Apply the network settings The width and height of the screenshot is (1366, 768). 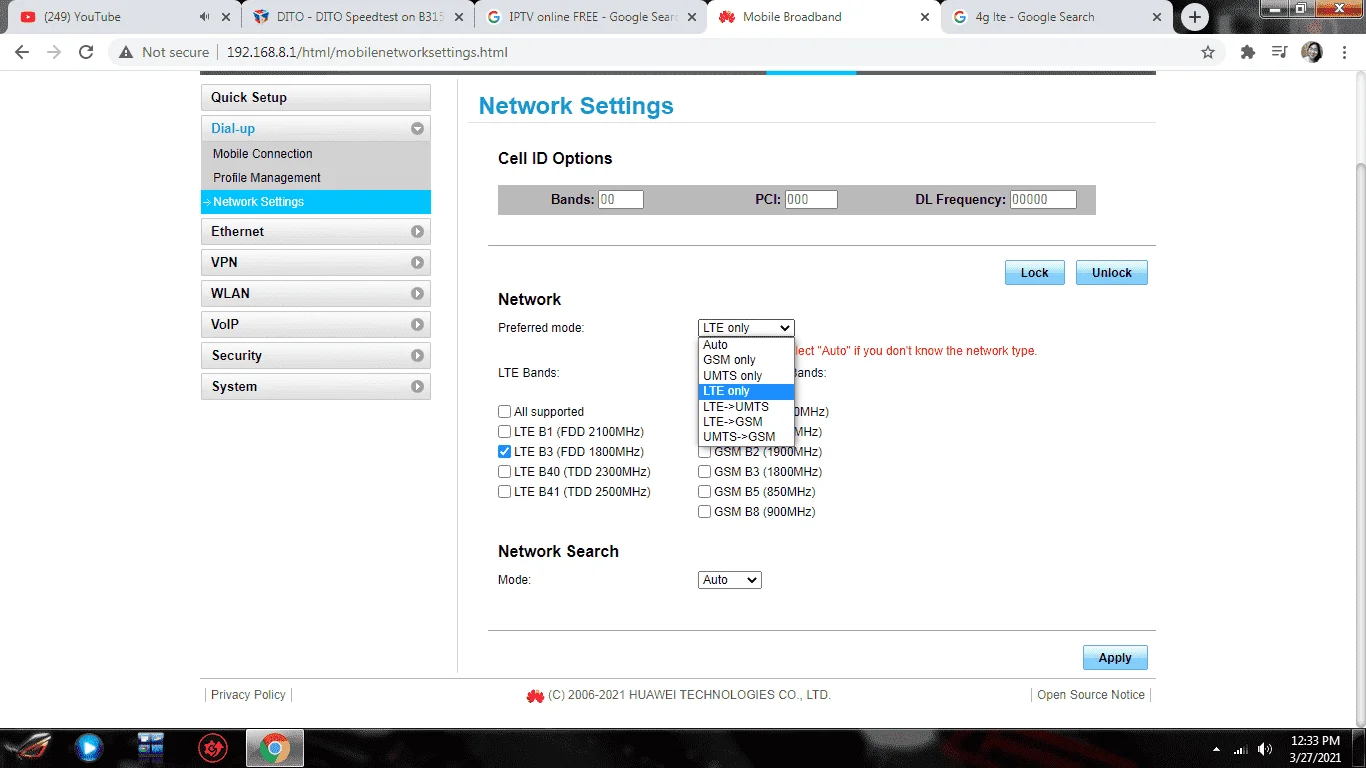[1115, 658]
